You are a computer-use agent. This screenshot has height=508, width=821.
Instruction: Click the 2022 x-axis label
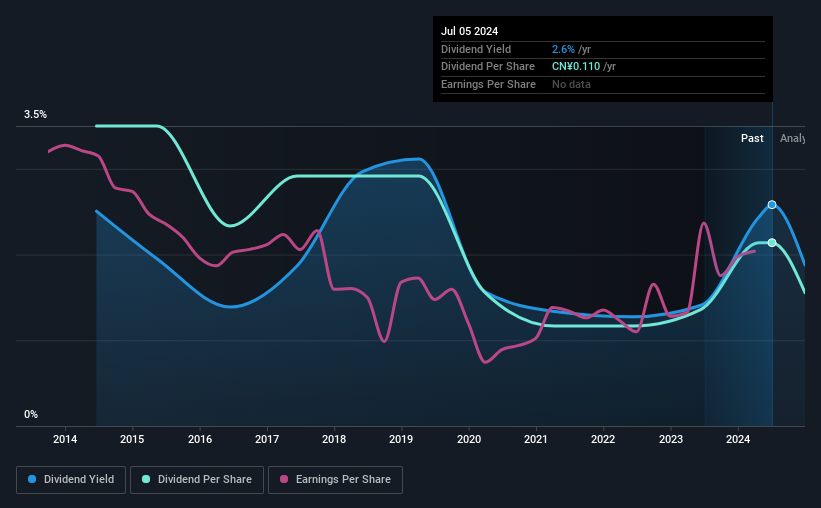pos(603,439)
